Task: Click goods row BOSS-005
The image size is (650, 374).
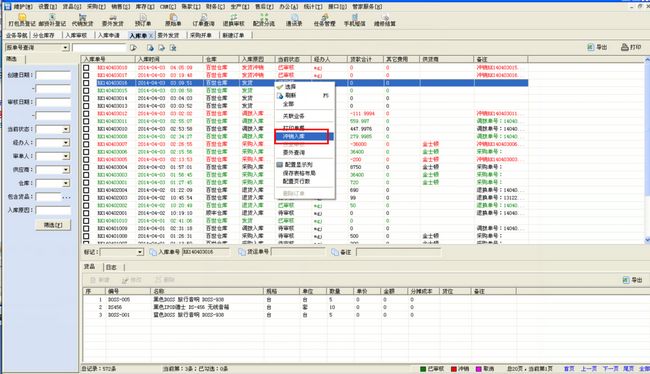Action: point(299,299)
